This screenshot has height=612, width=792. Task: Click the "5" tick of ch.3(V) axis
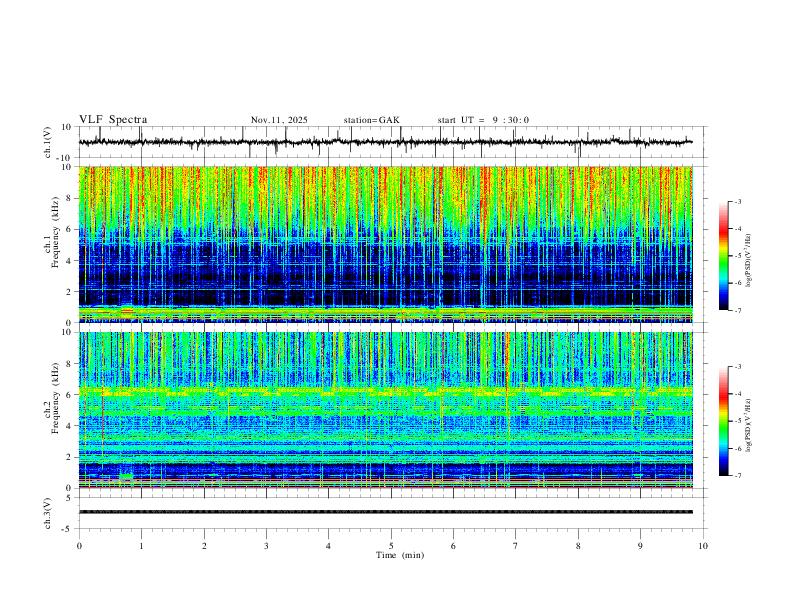pos(69,497)
